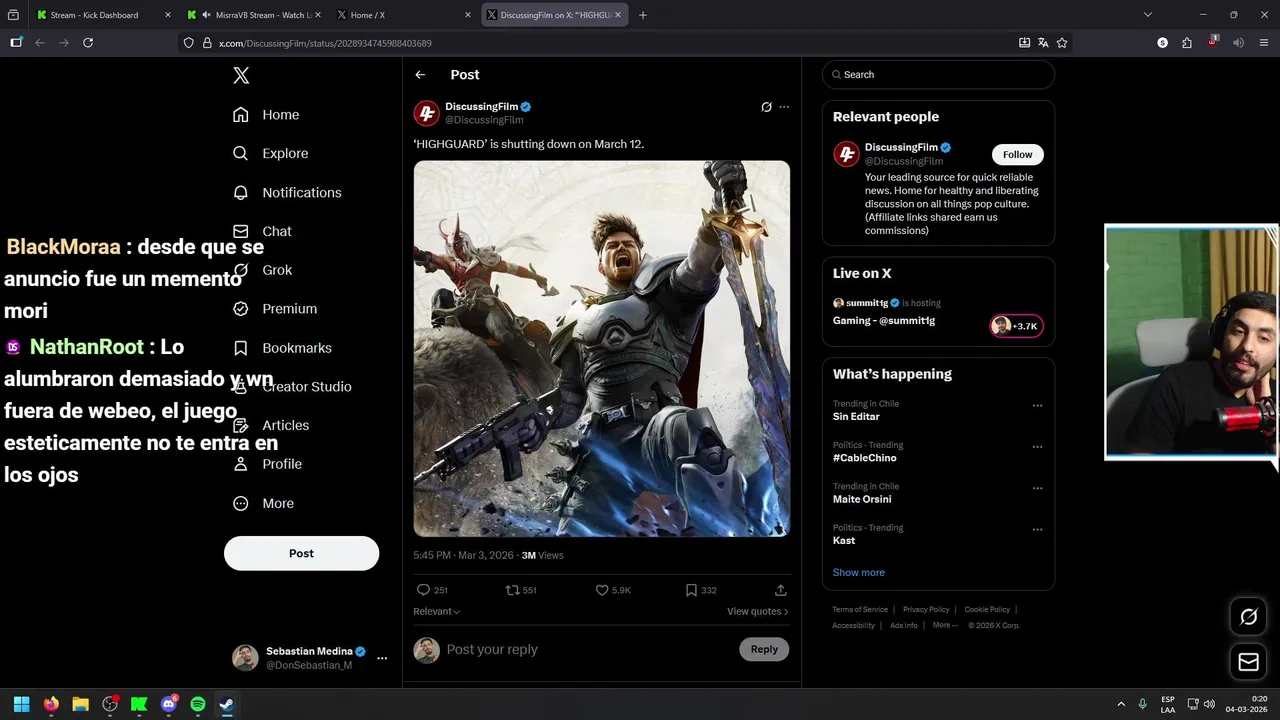
Task: Open Maite Orsini trending topic
Action: click(862, 499)
